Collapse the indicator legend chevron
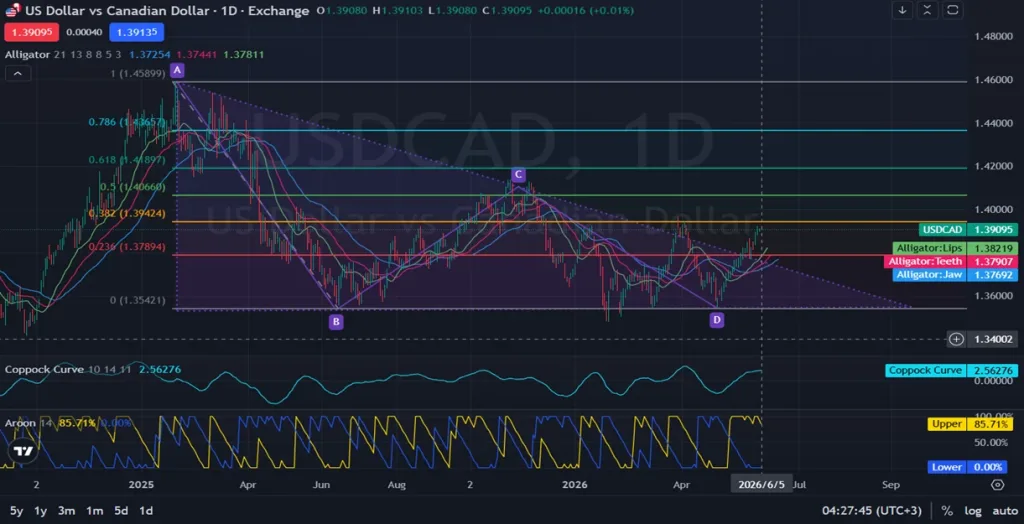1024x524 pixels. point(18,74)
